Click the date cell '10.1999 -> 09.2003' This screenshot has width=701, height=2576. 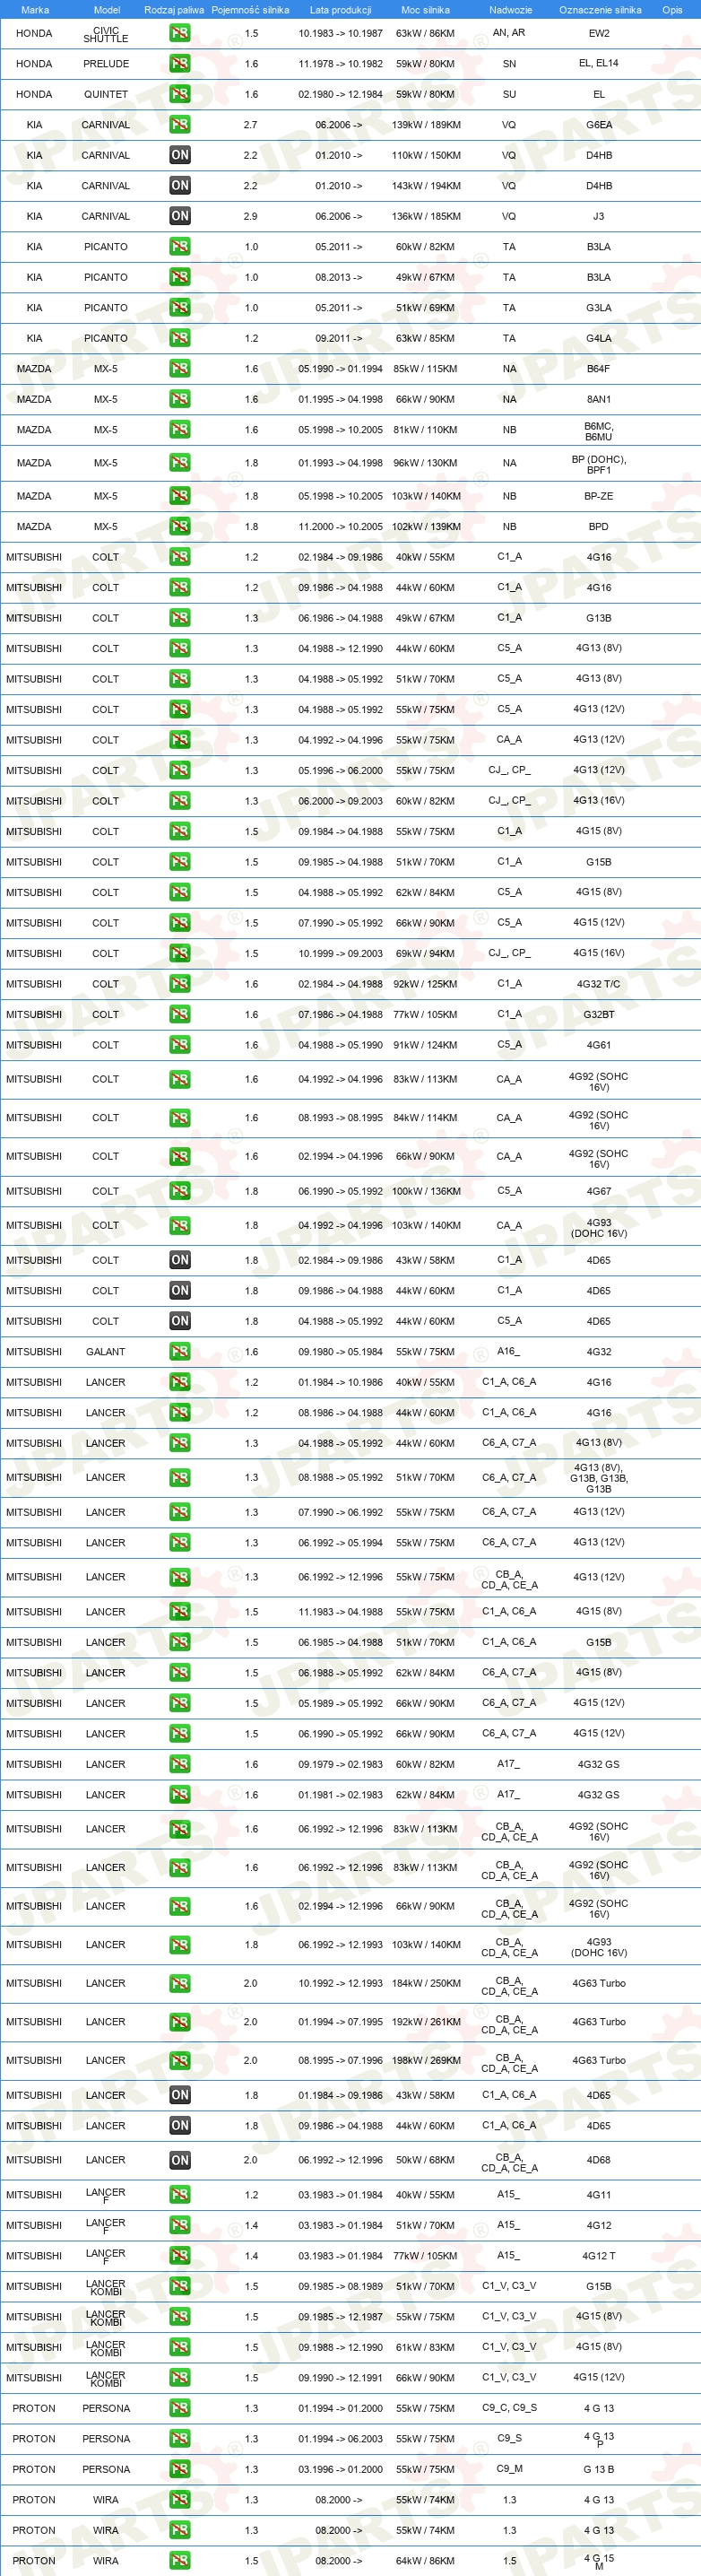[x=341, y=953]
